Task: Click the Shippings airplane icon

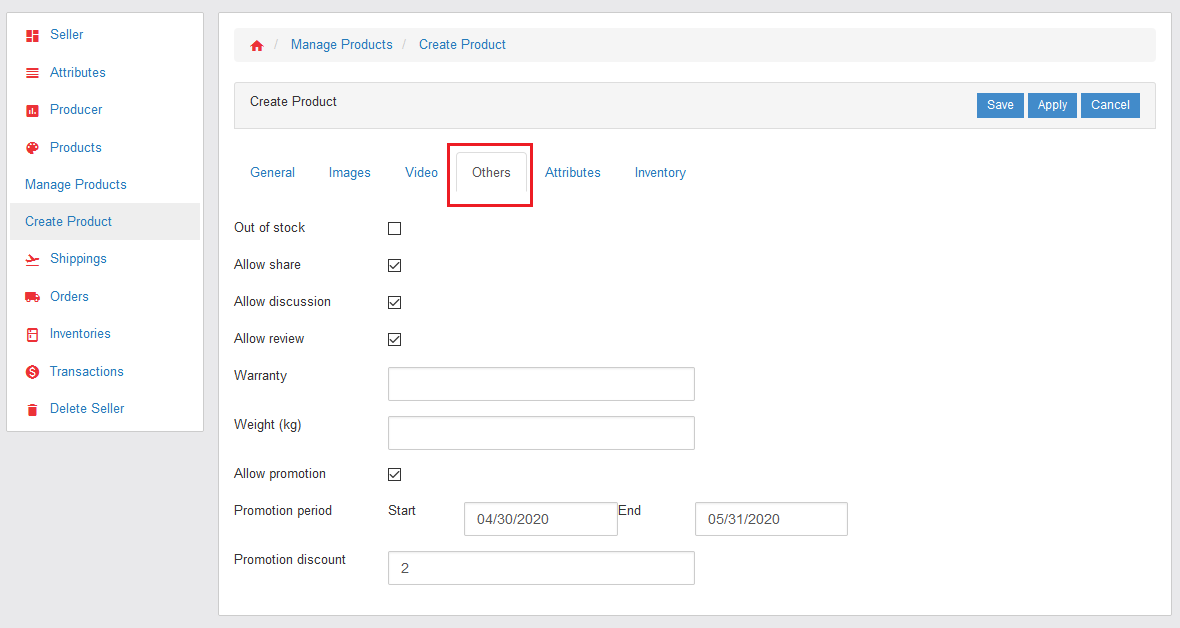Action: [x=32, y=259]
